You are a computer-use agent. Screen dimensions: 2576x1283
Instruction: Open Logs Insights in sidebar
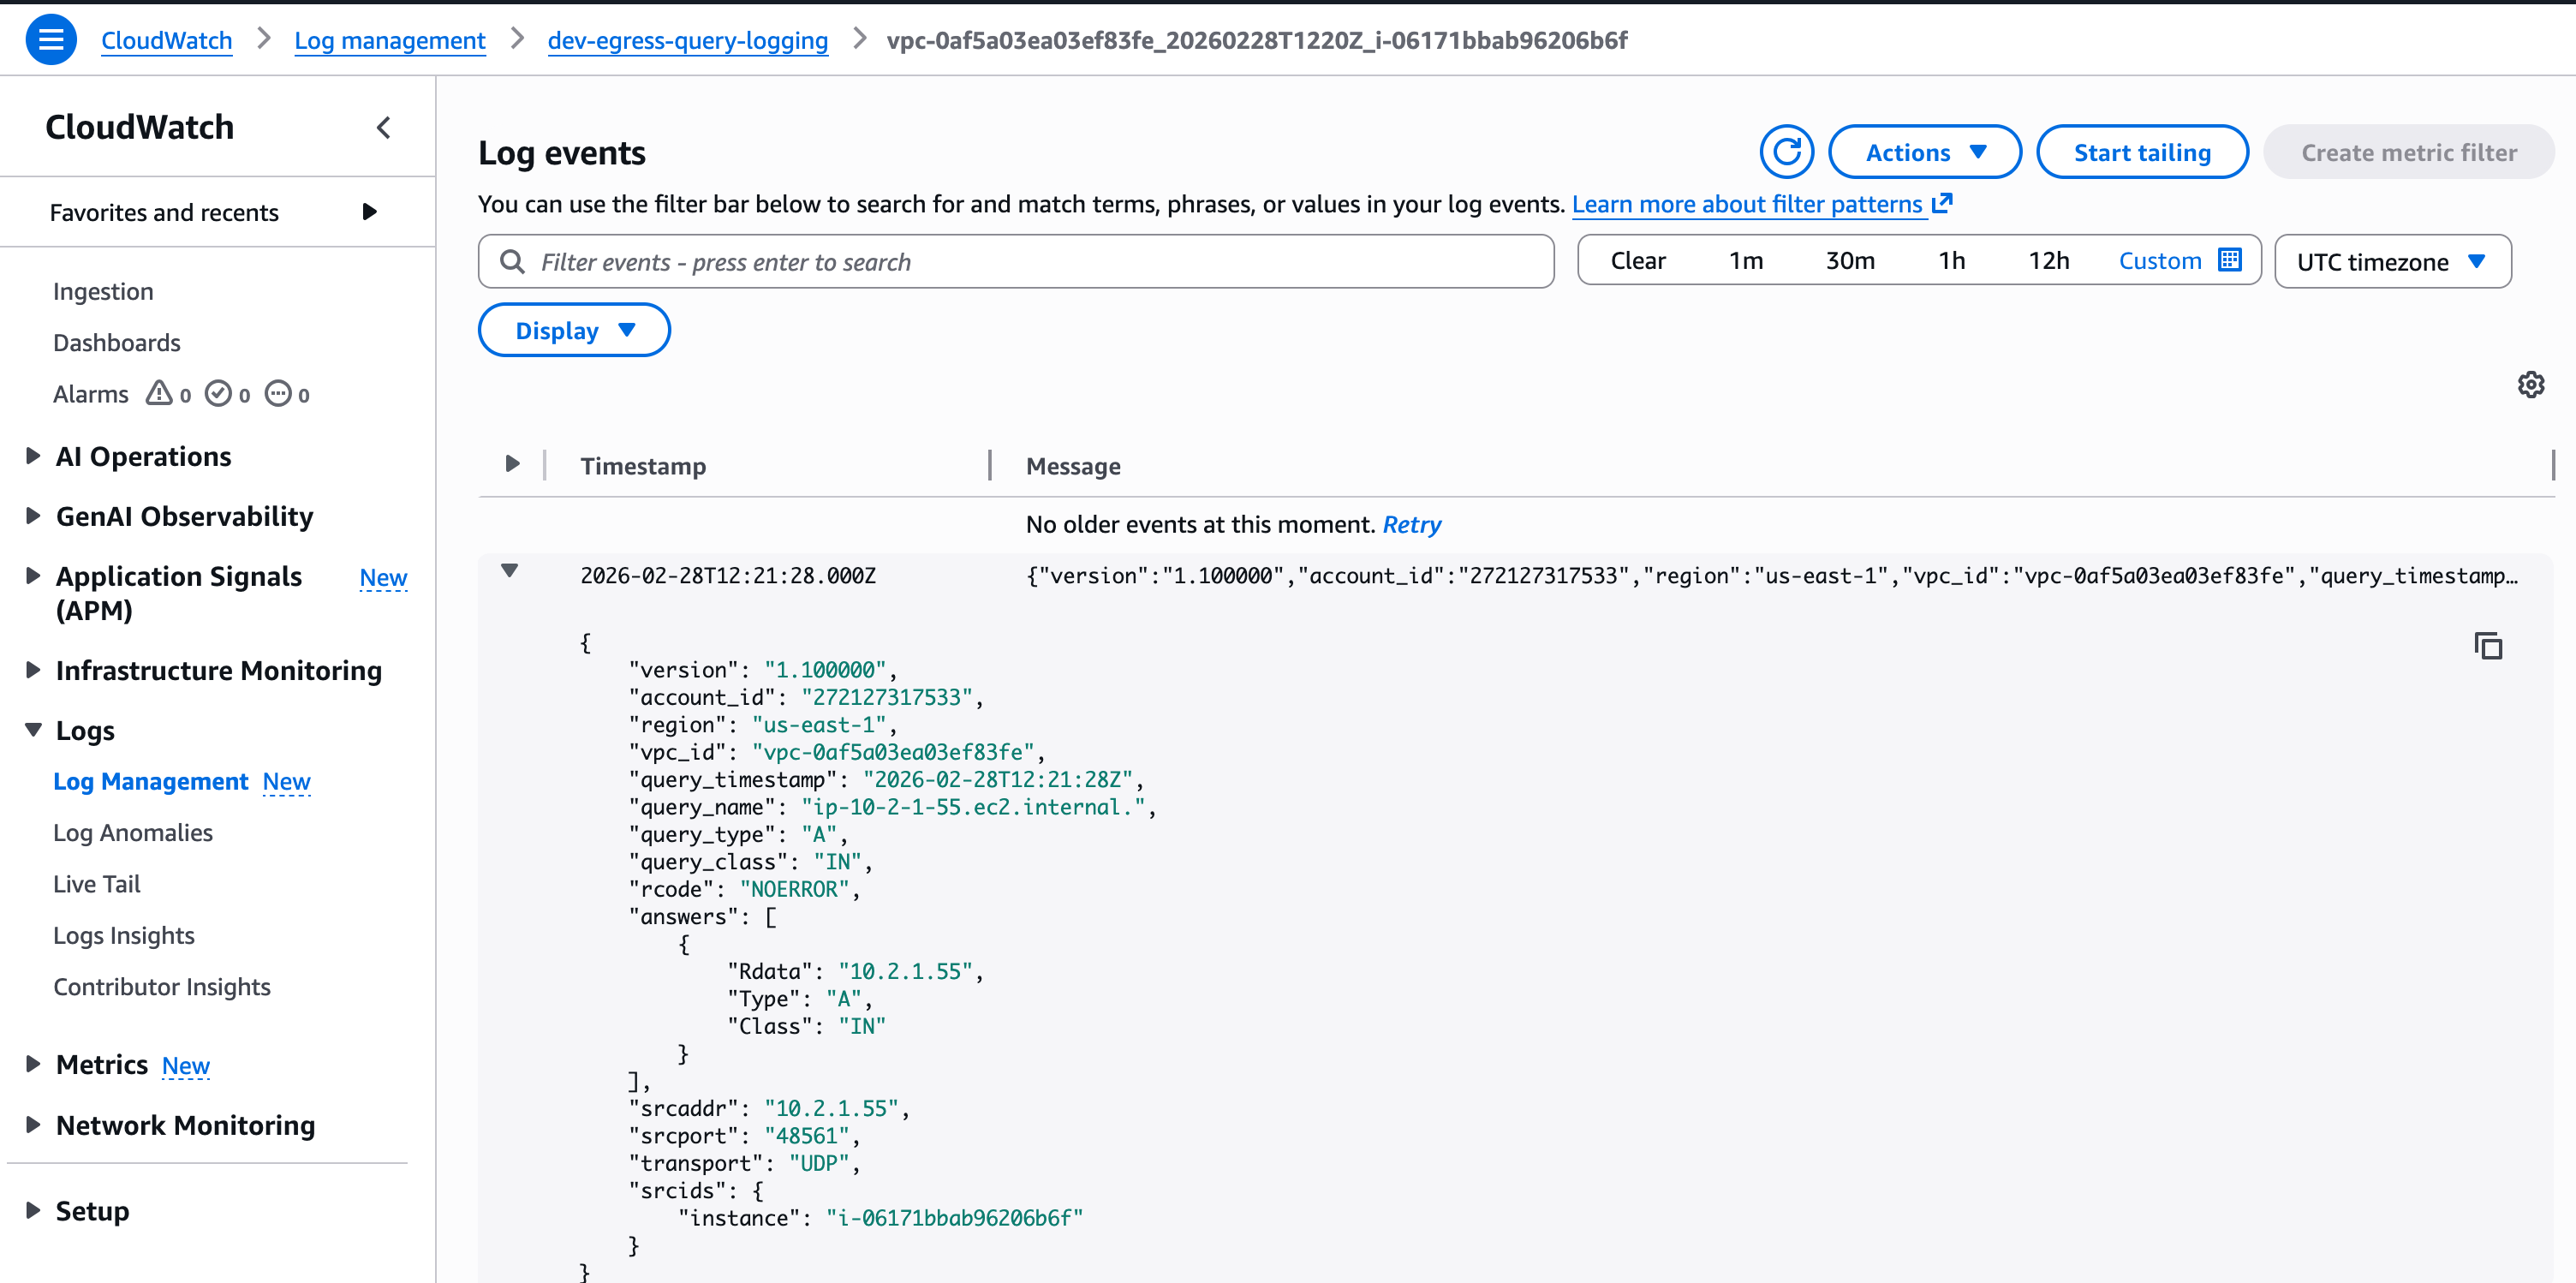point(124,935)
